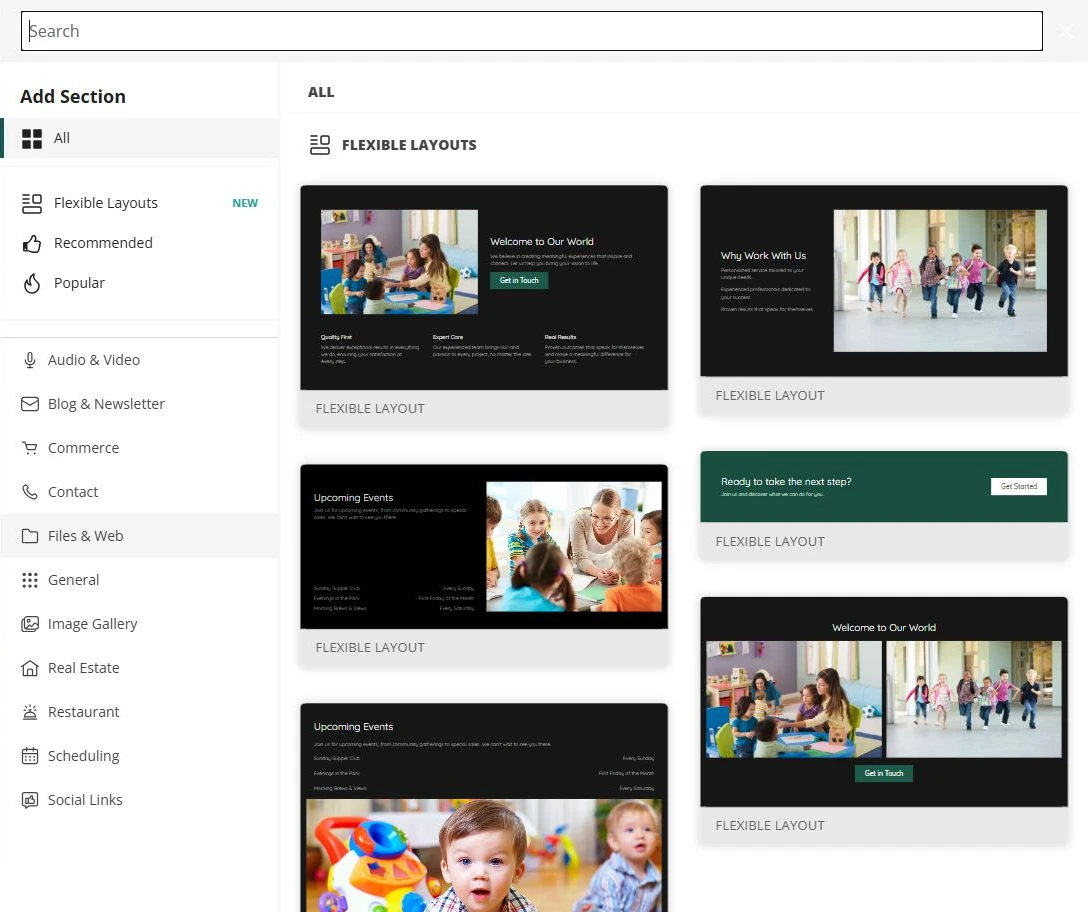Click the Flexible Layouts heading icon

click(320, 145)
